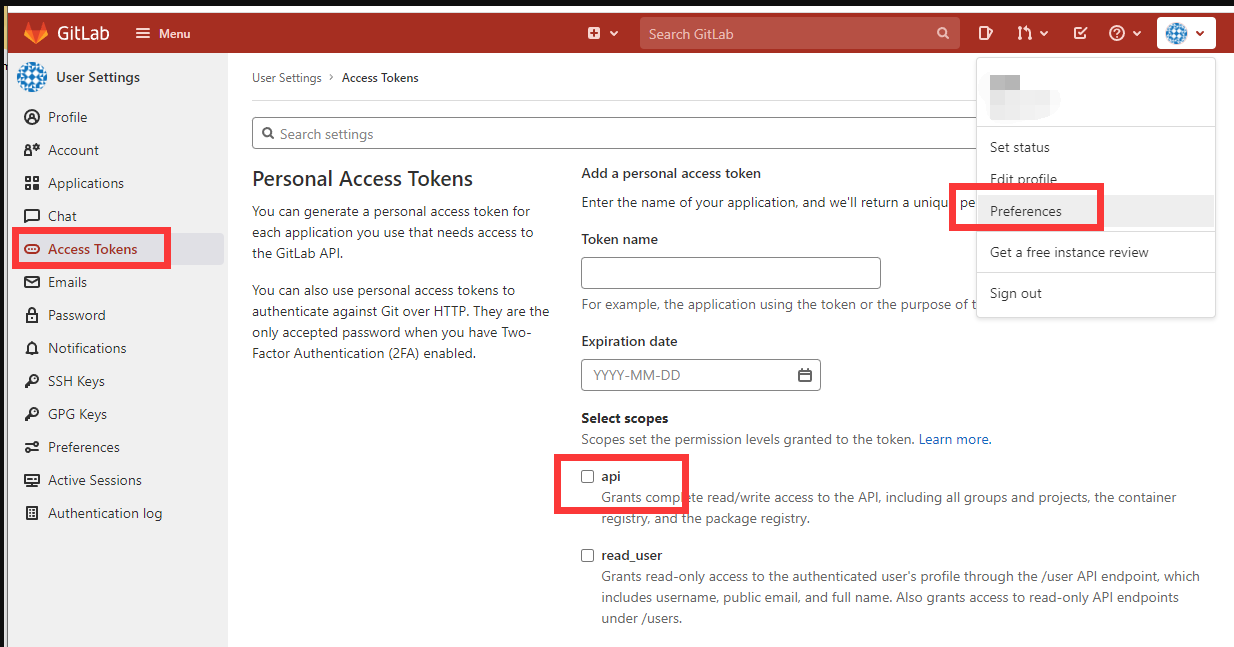Click Get a free instance review

(1069, 252)
